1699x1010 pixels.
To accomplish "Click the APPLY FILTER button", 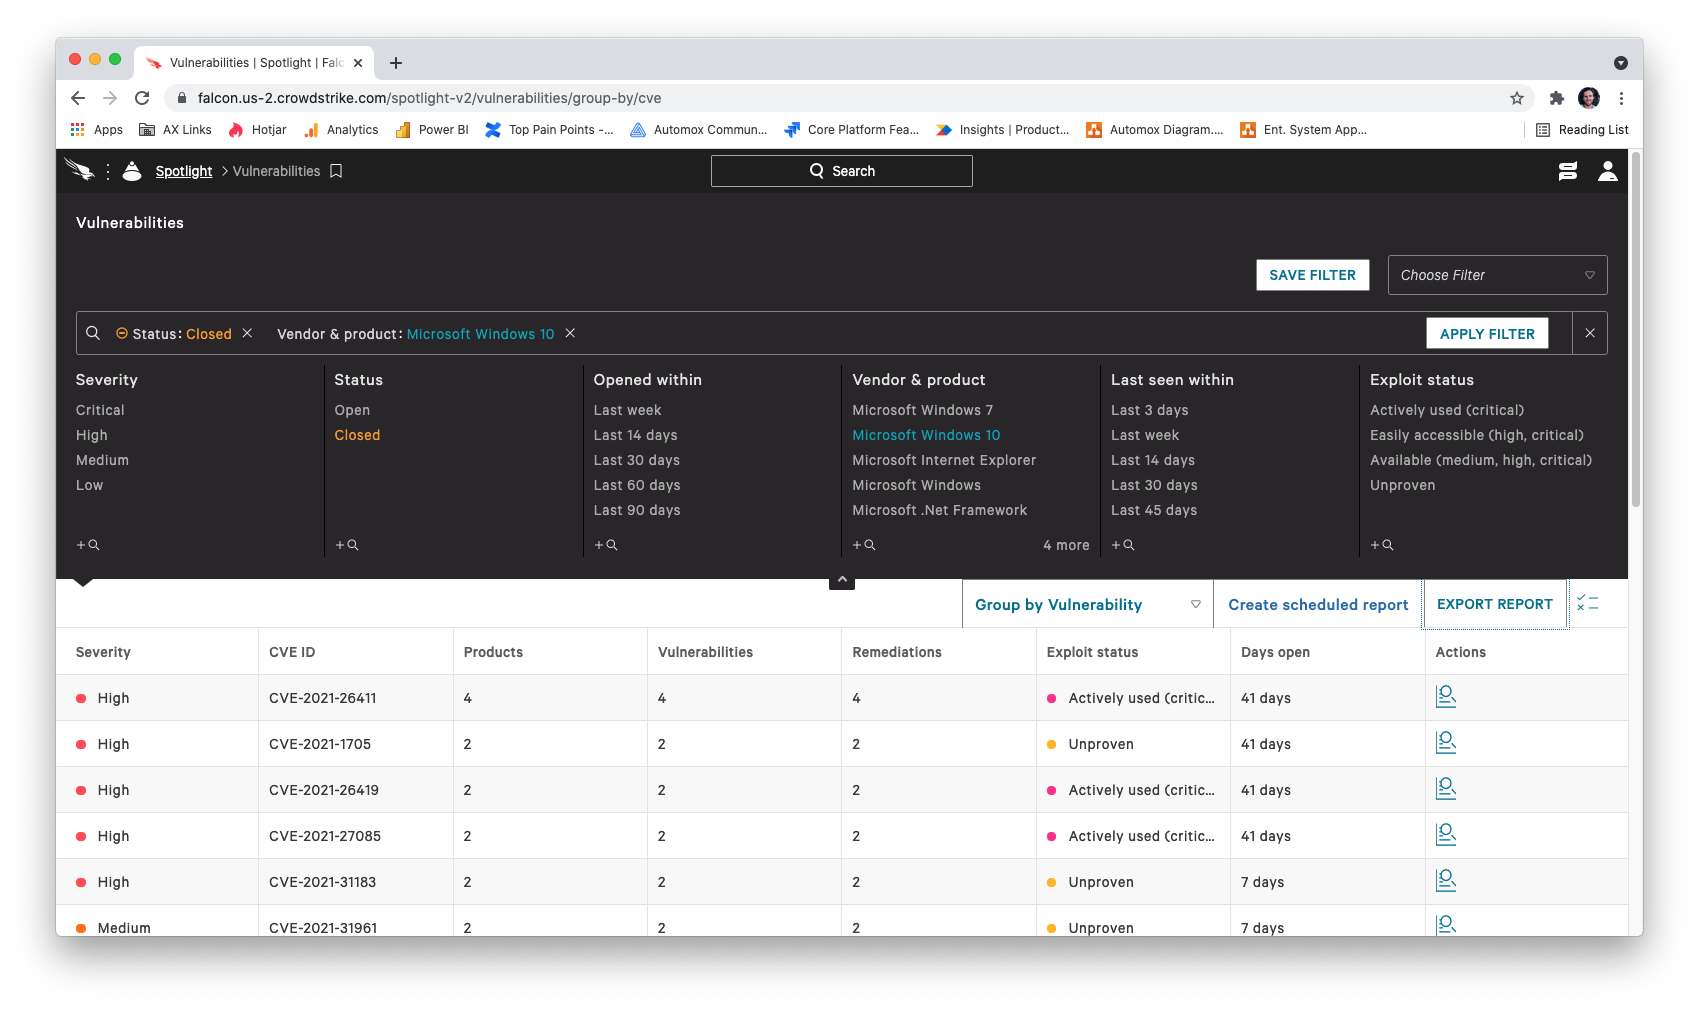I will pos(1487,333).
